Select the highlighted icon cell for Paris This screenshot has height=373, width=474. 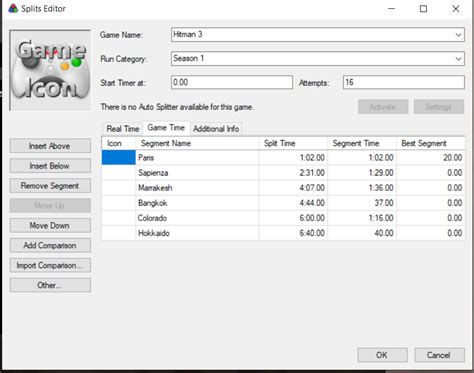coord(119,158)
